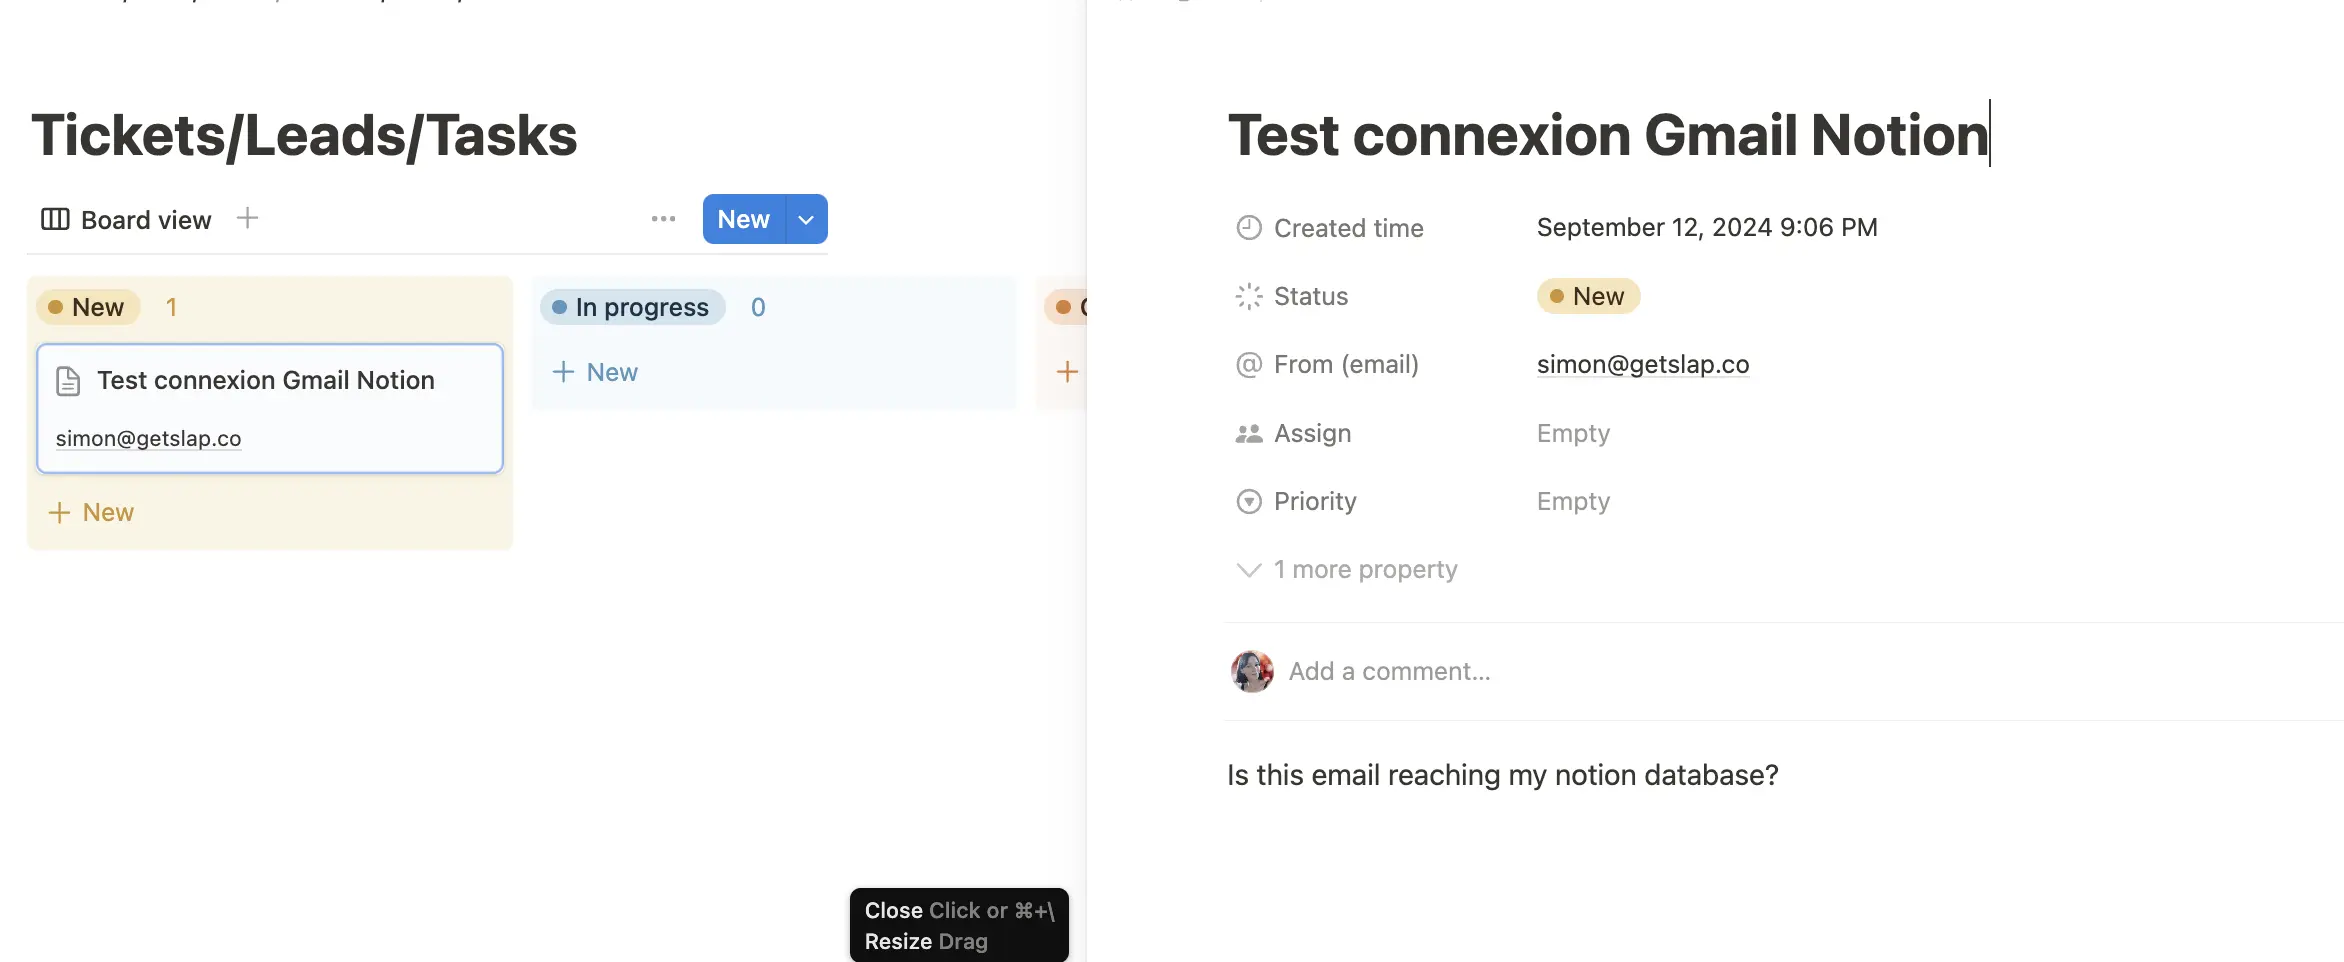This screenshot has width=2344, height=962.
Task: Open the three-dot database options menu
Action: [663, 219]
